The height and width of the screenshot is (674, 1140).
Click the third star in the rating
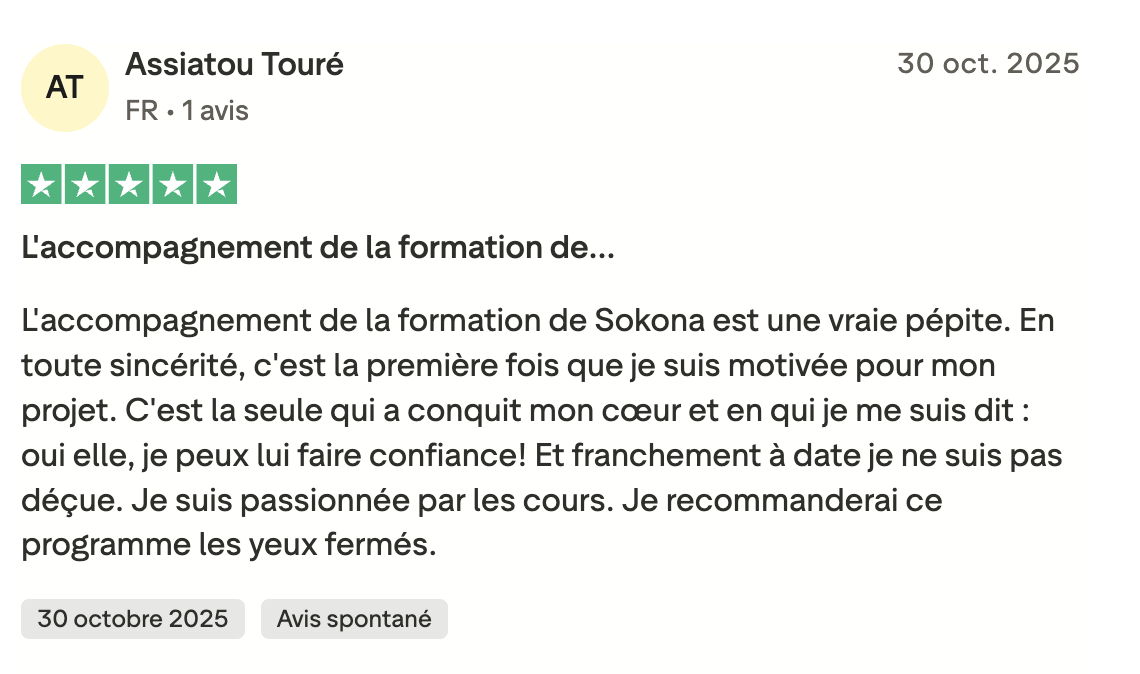tap(128, 185)
